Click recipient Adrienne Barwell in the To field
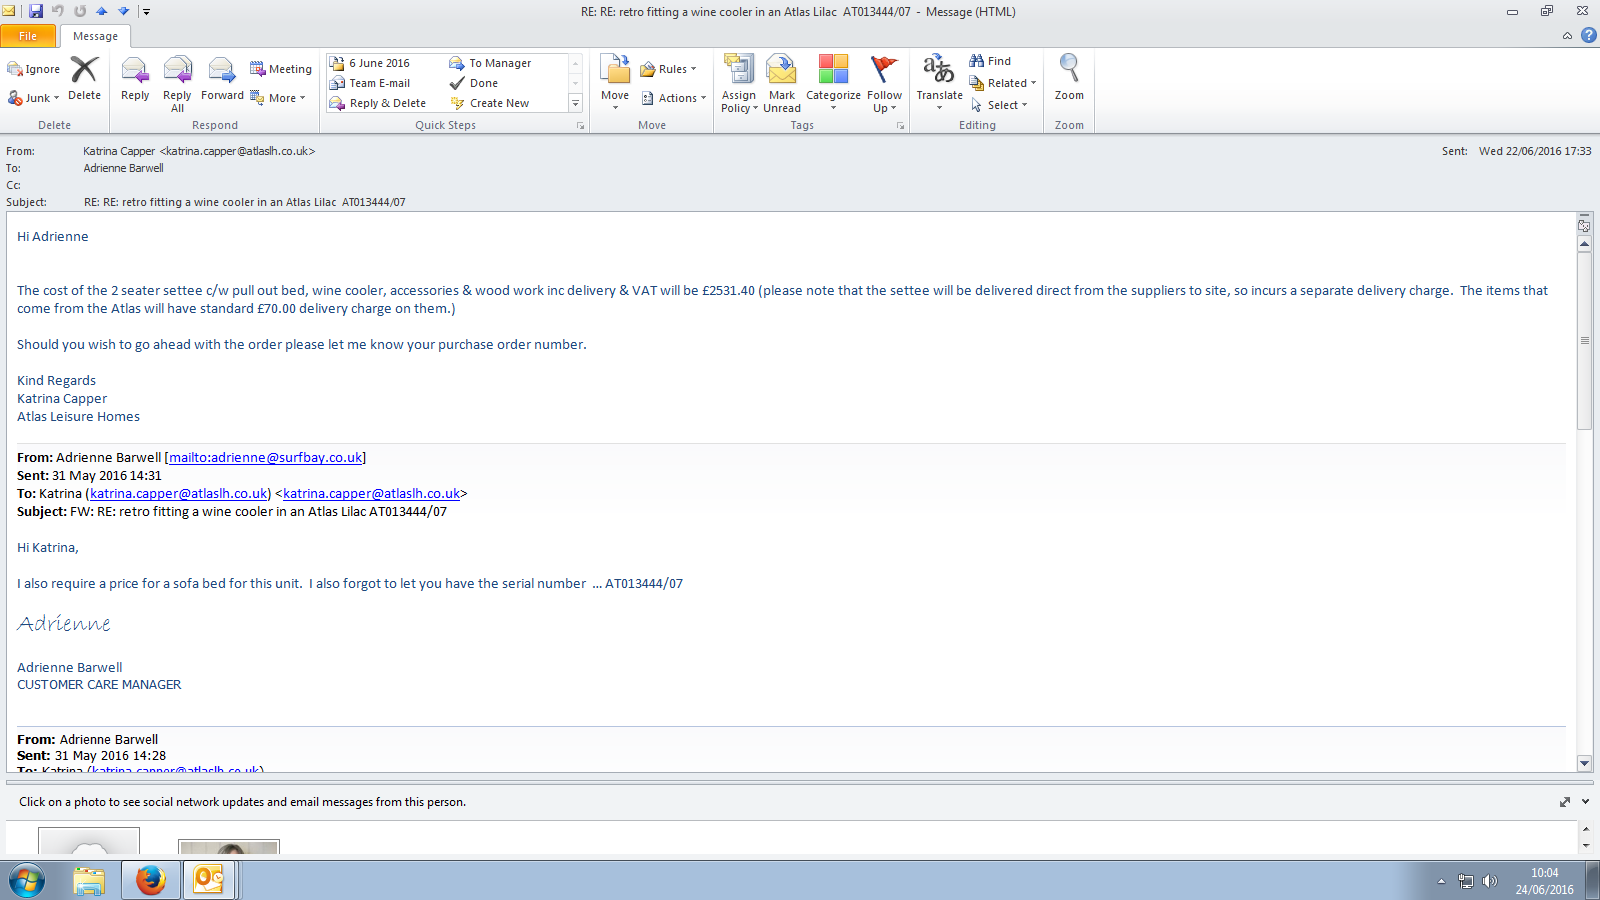This screenshot has height=900, width=1600. [x=123, y=168]
